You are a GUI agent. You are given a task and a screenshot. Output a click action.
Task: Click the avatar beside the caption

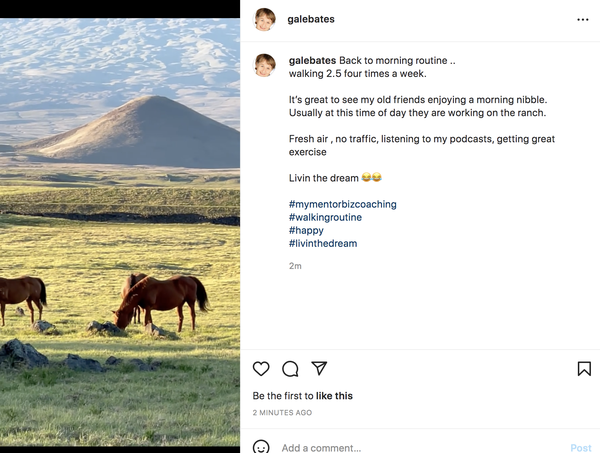265,65
